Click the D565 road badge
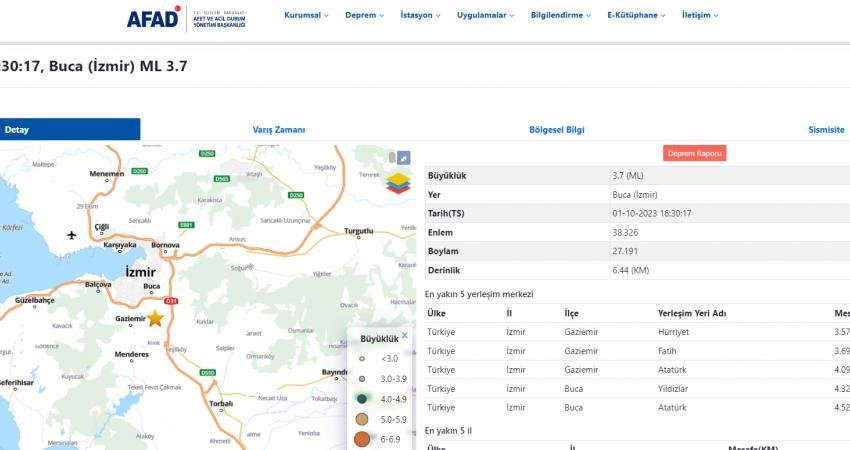850x450 pixels. 222,178
